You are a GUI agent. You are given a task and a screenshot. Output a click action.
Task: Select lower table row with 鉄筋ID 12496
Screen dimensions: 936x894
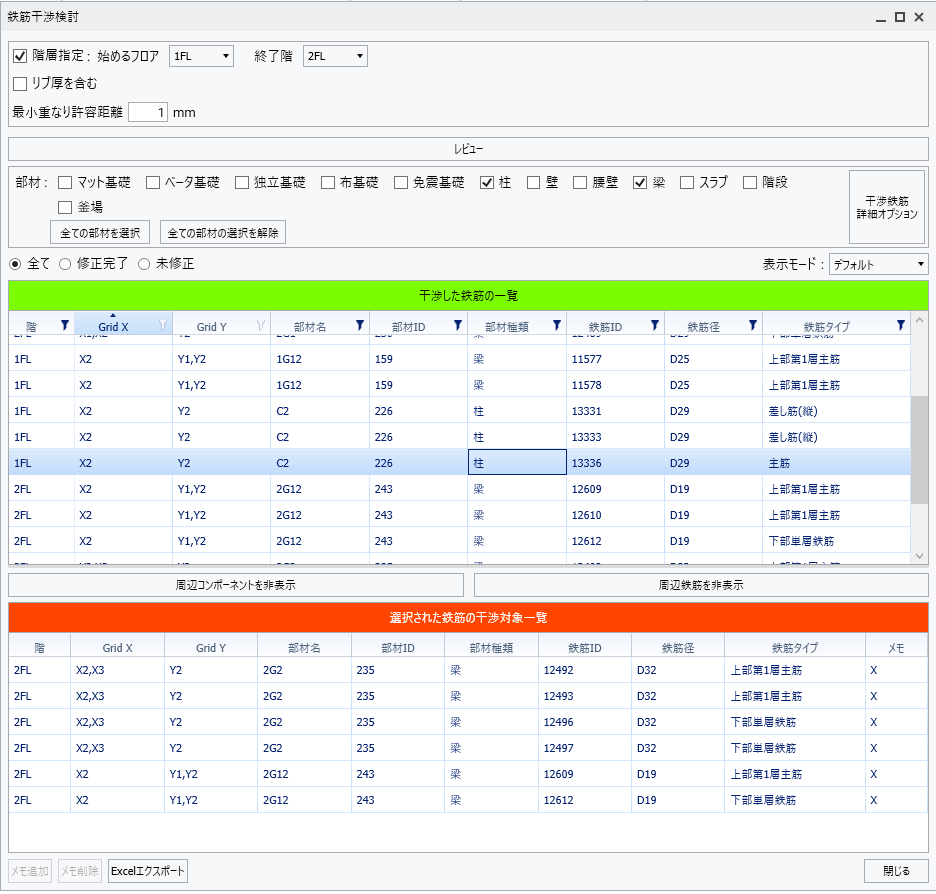click(468, 722)
